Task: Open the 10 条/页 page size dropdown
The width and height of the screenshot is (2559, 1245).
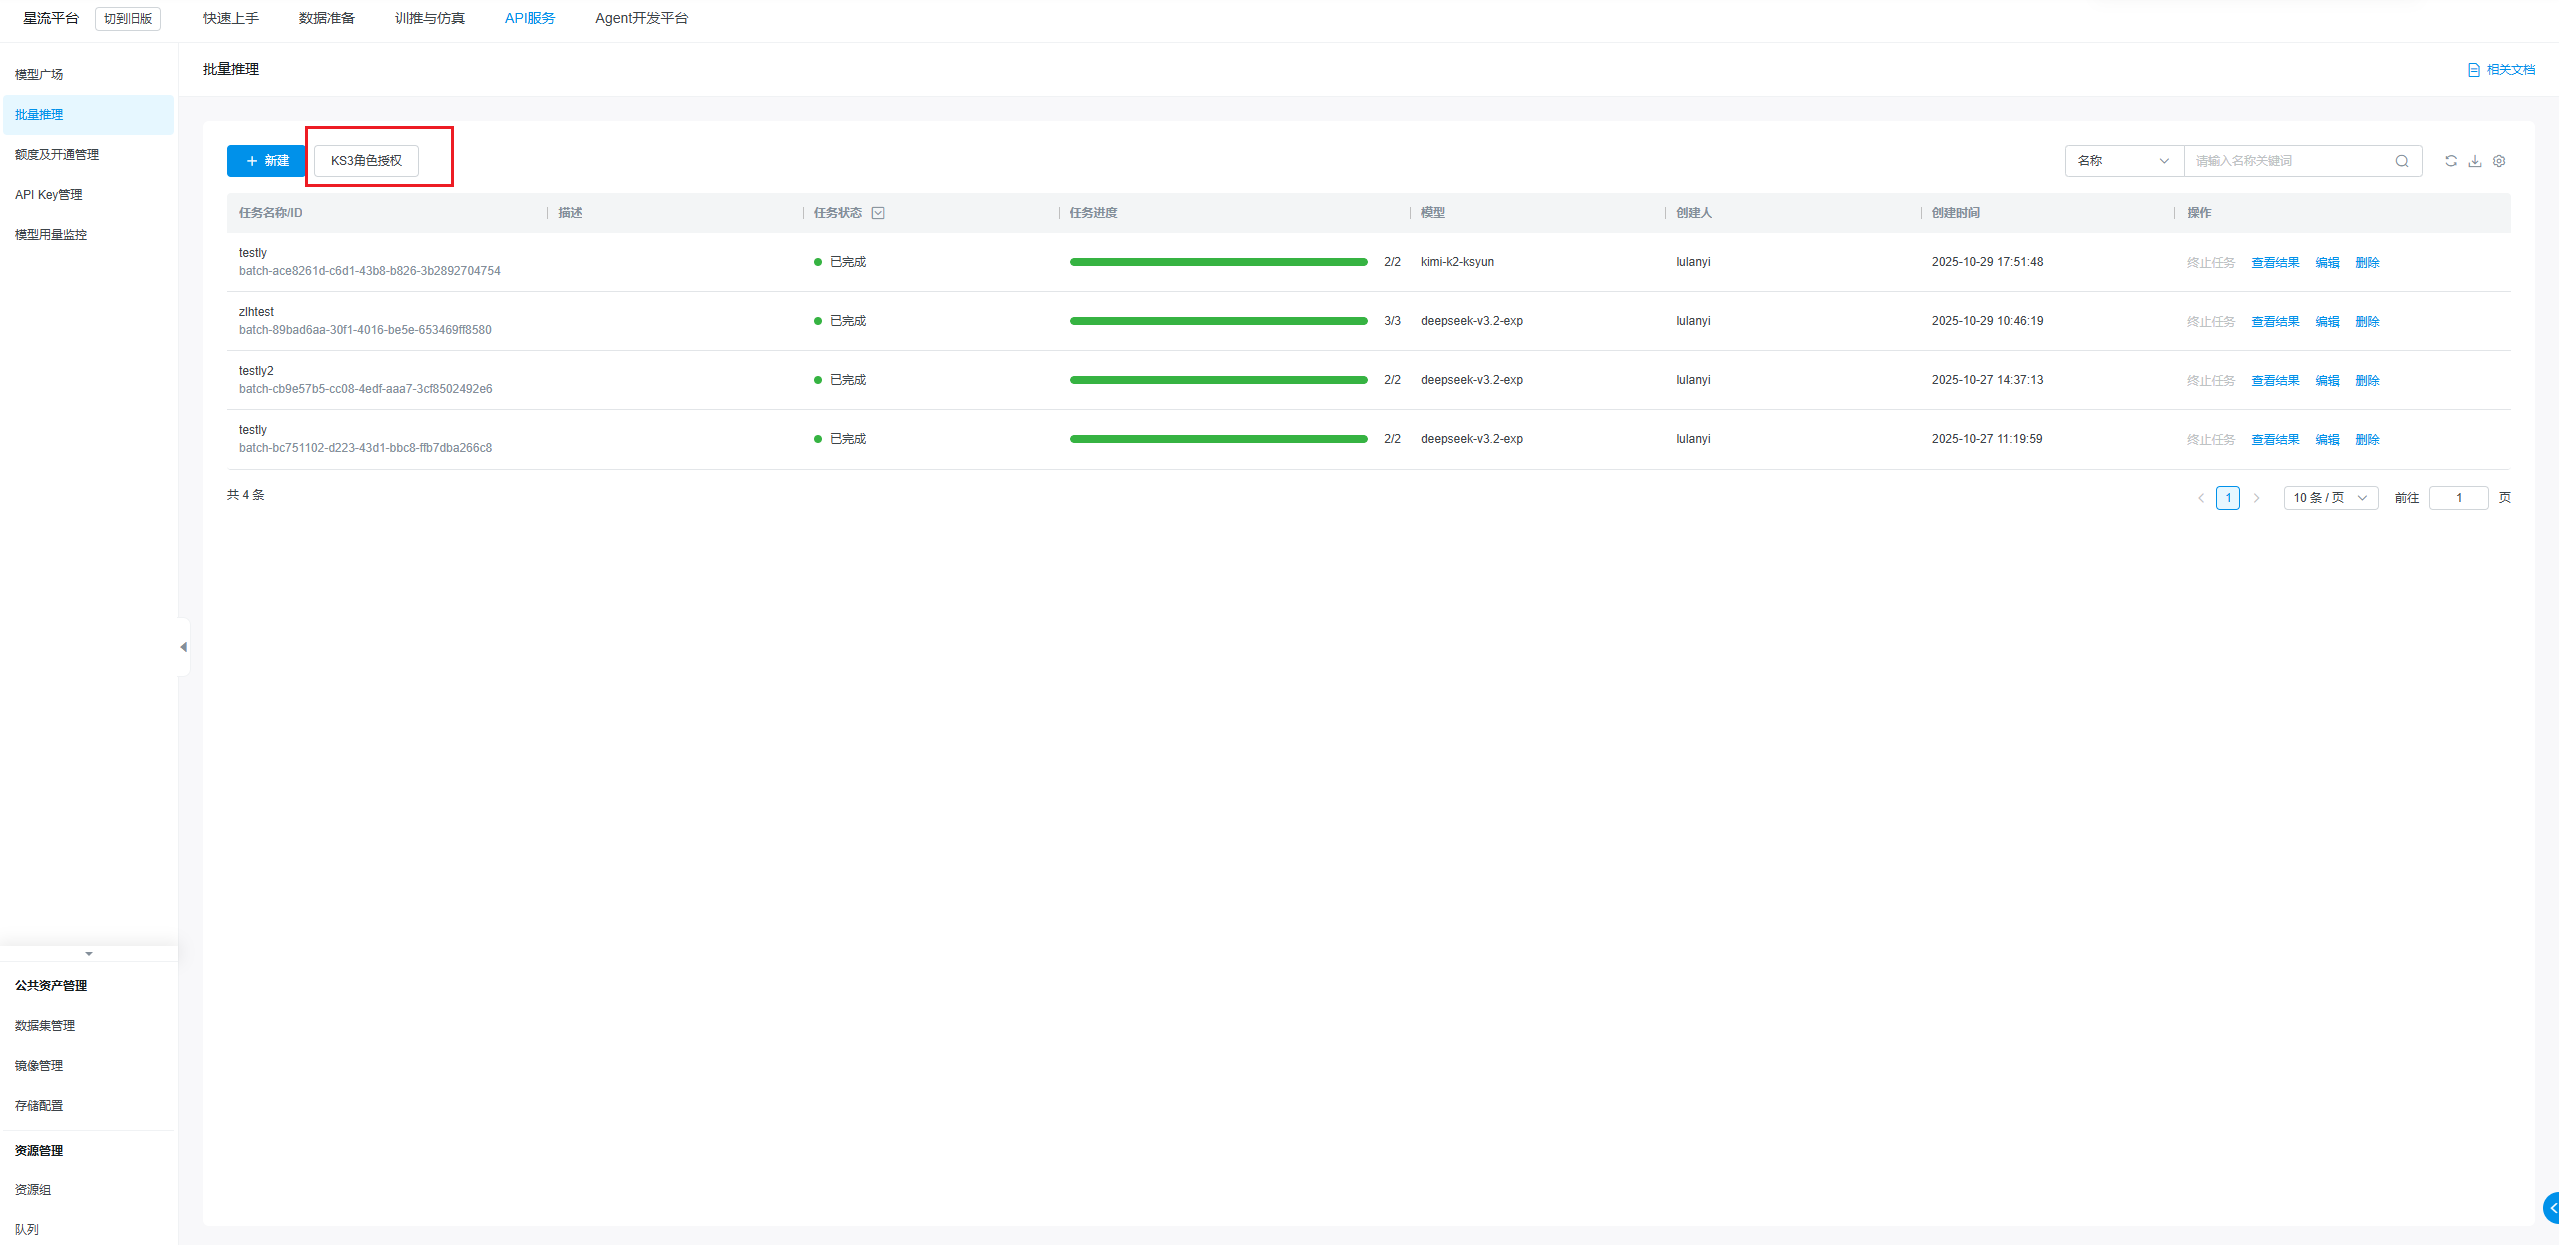Action: point(2330,498)
